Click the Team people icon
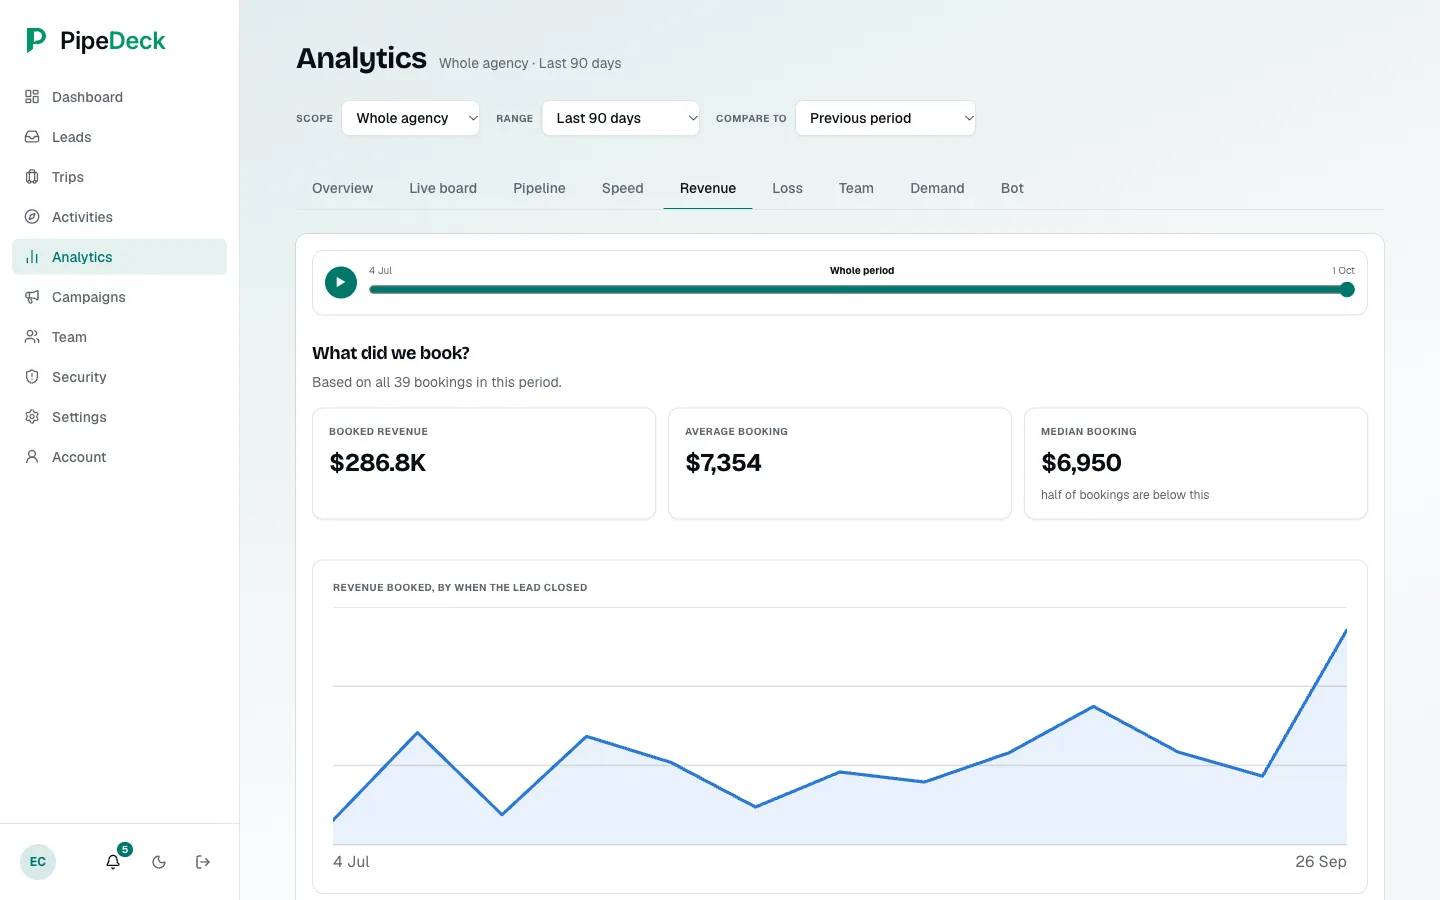 [x=32, y=337]
